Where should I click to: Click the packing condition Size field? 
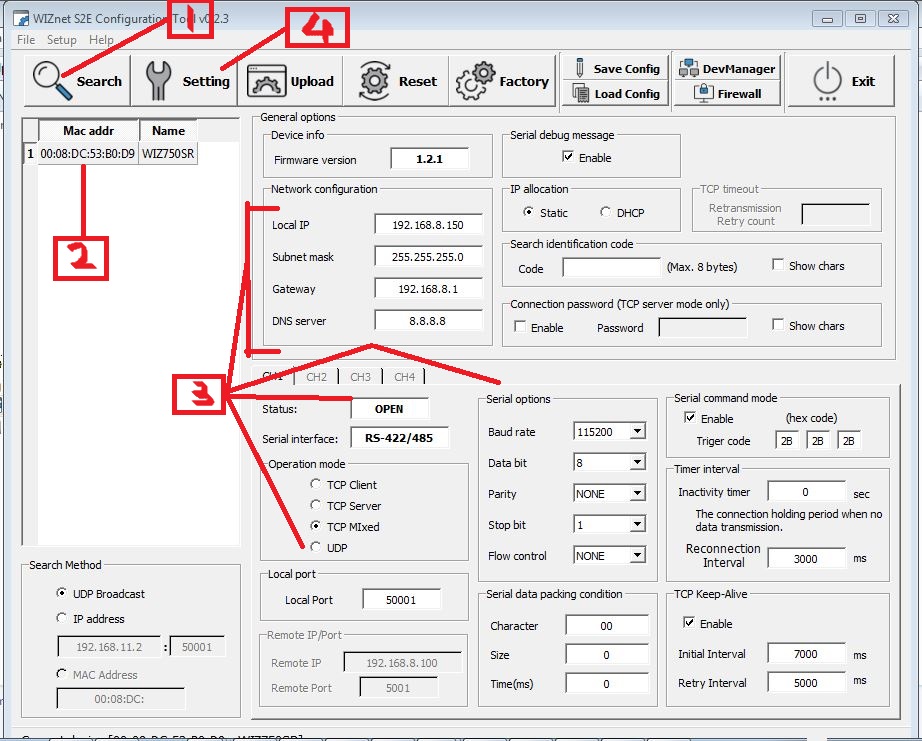(x=607, y=654)
